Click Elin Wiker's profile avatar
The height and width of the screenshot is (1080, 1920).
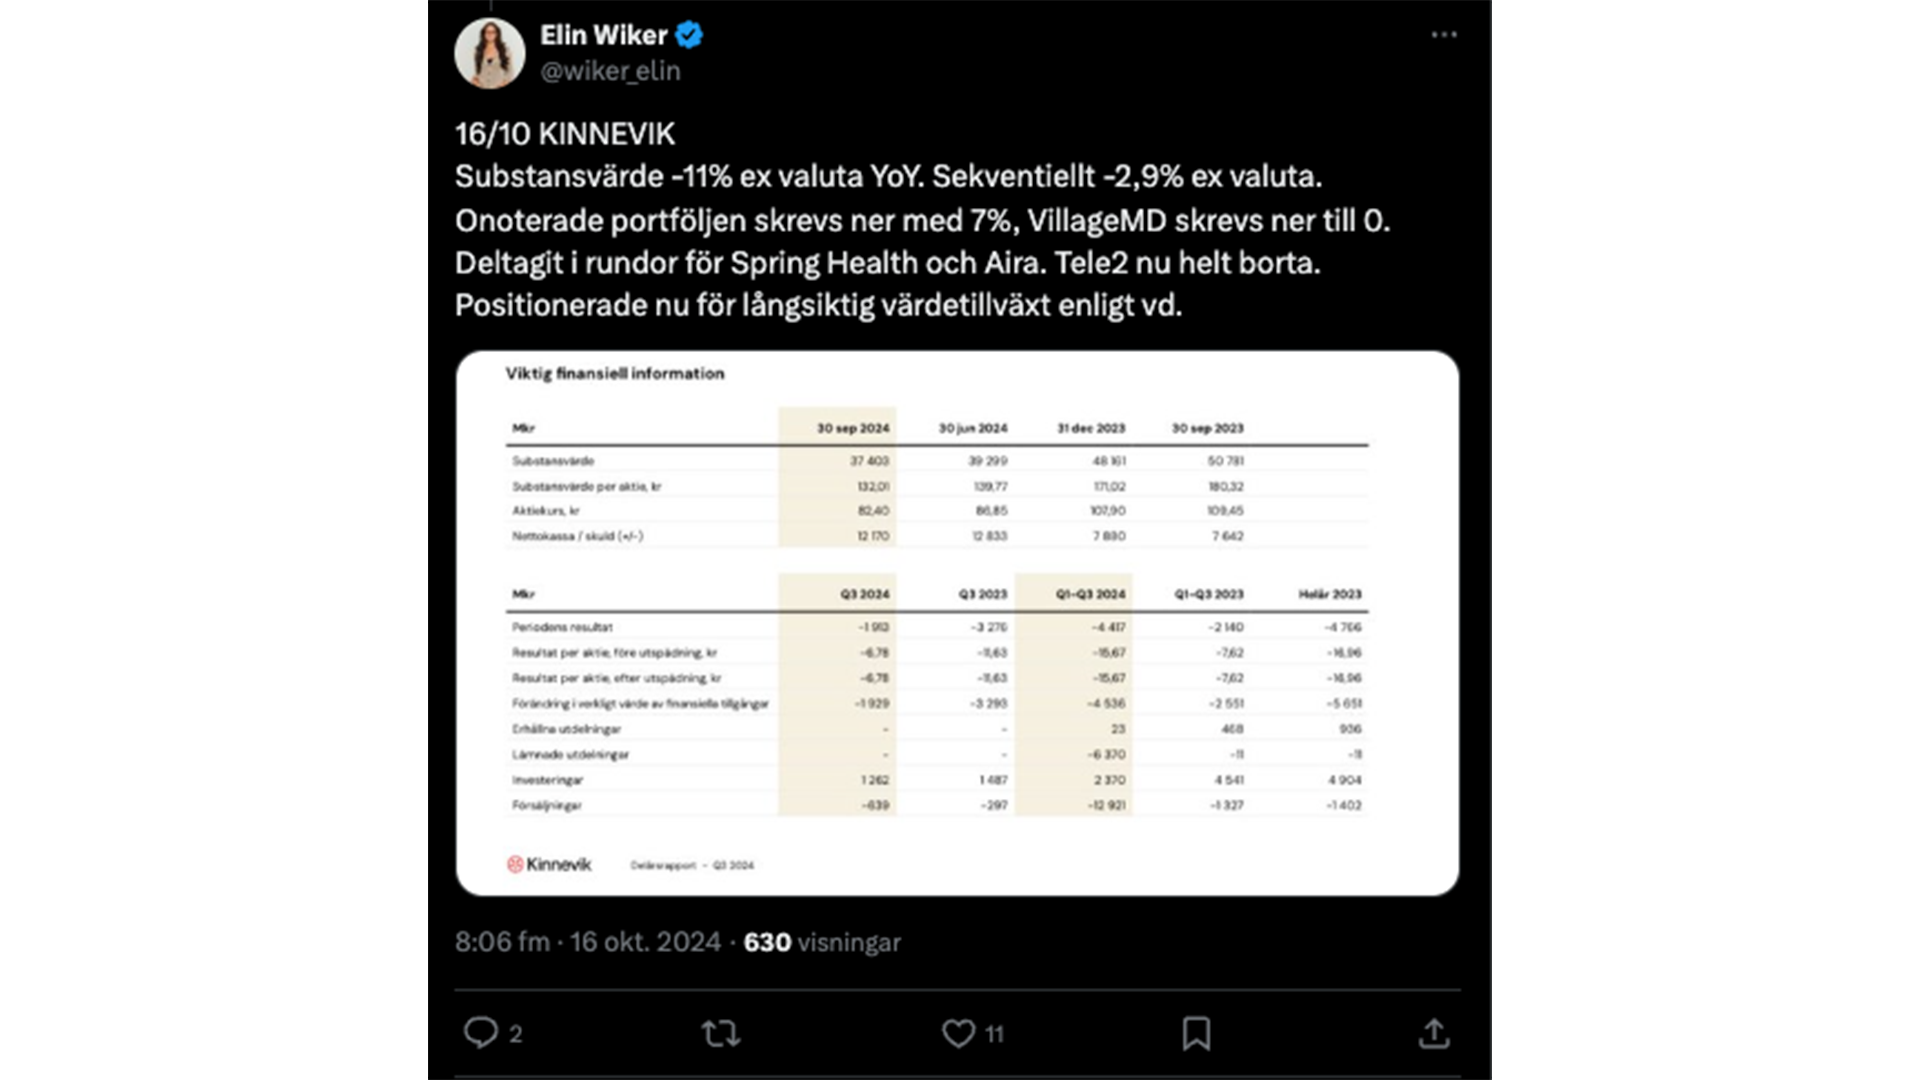click(x=490, y=53)
